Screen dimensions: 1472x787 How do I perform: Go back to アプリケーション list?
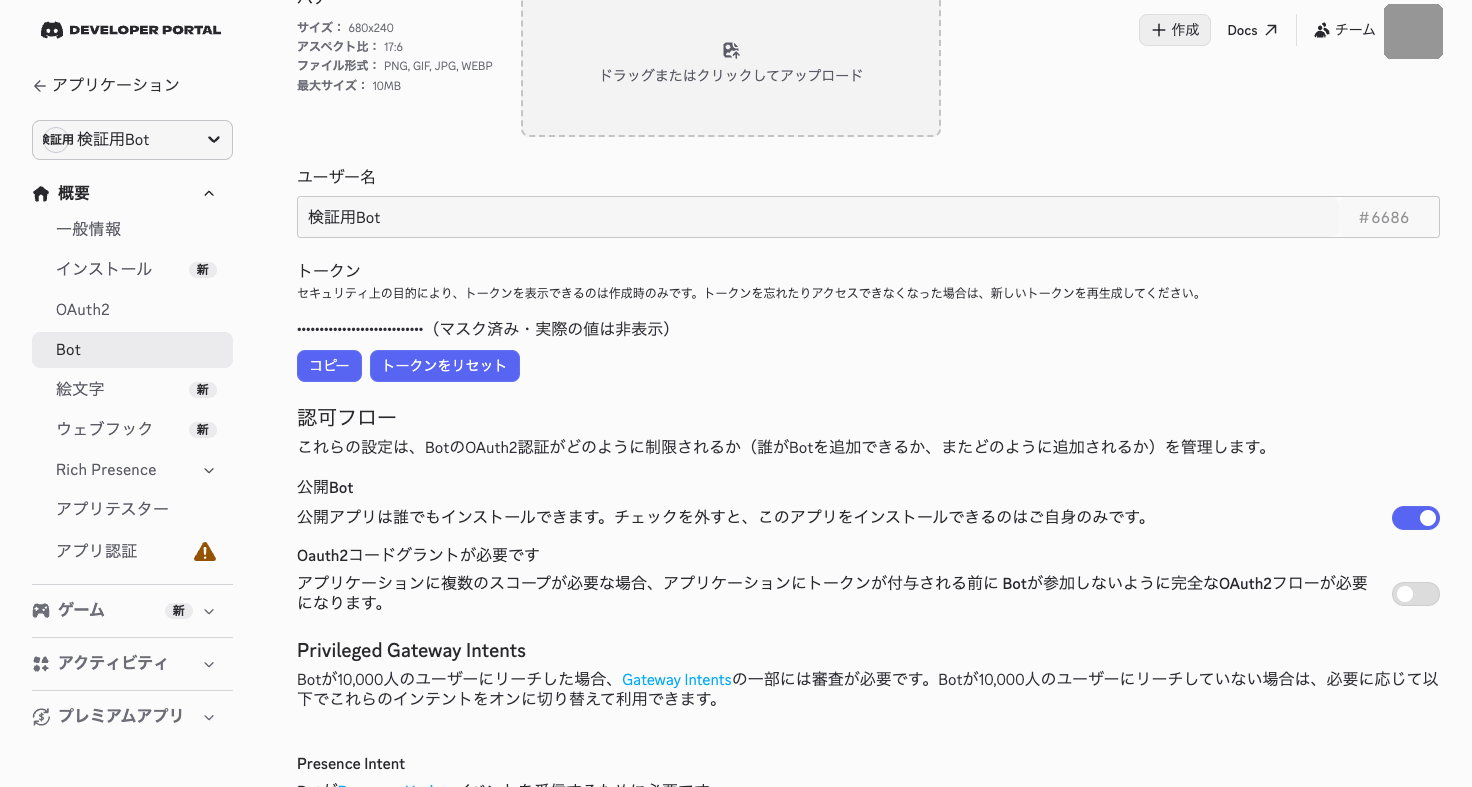[x=106, y=85]
